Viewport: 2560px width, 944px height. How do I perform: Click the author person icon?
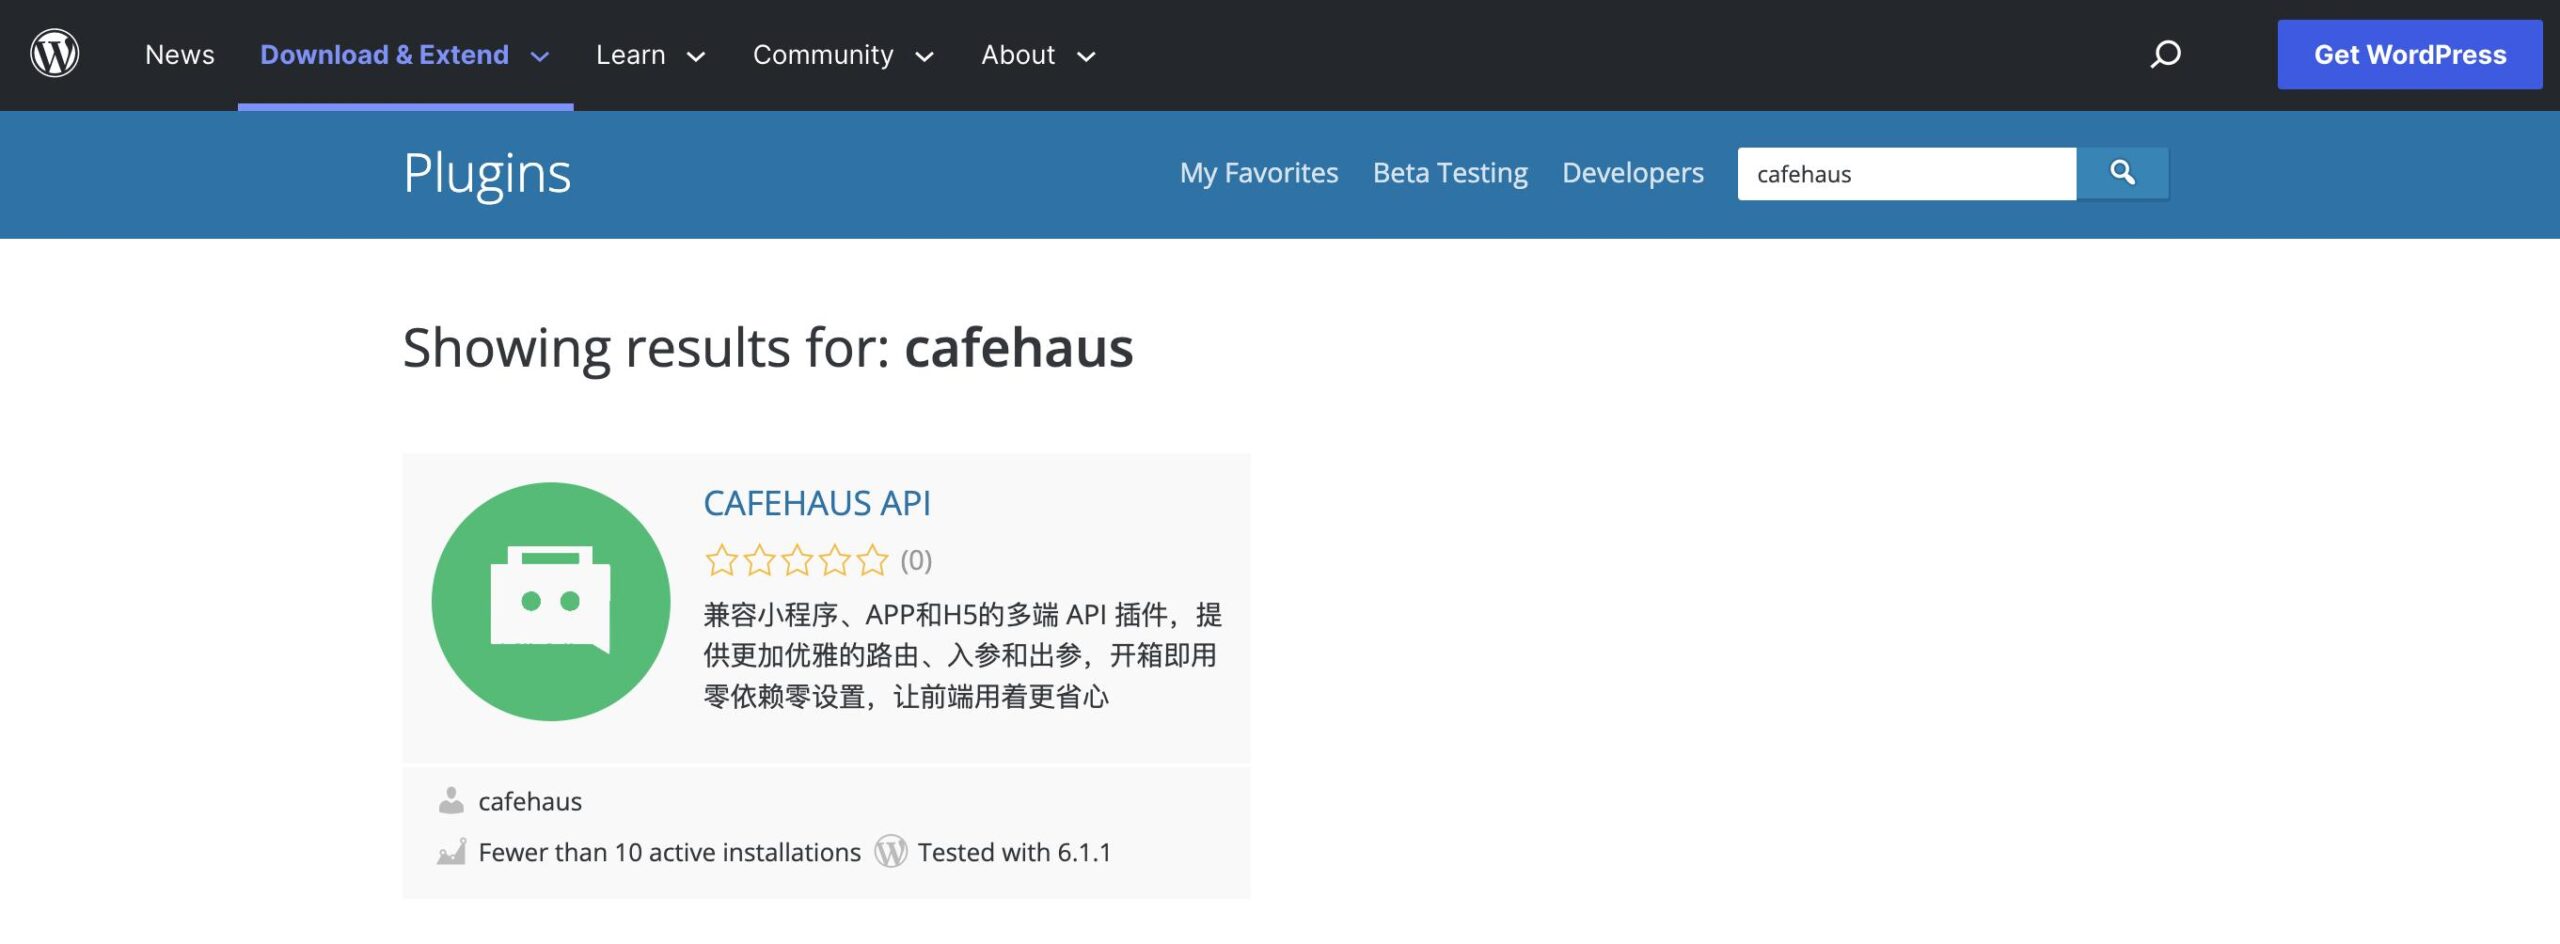click(x=451, y=800)
